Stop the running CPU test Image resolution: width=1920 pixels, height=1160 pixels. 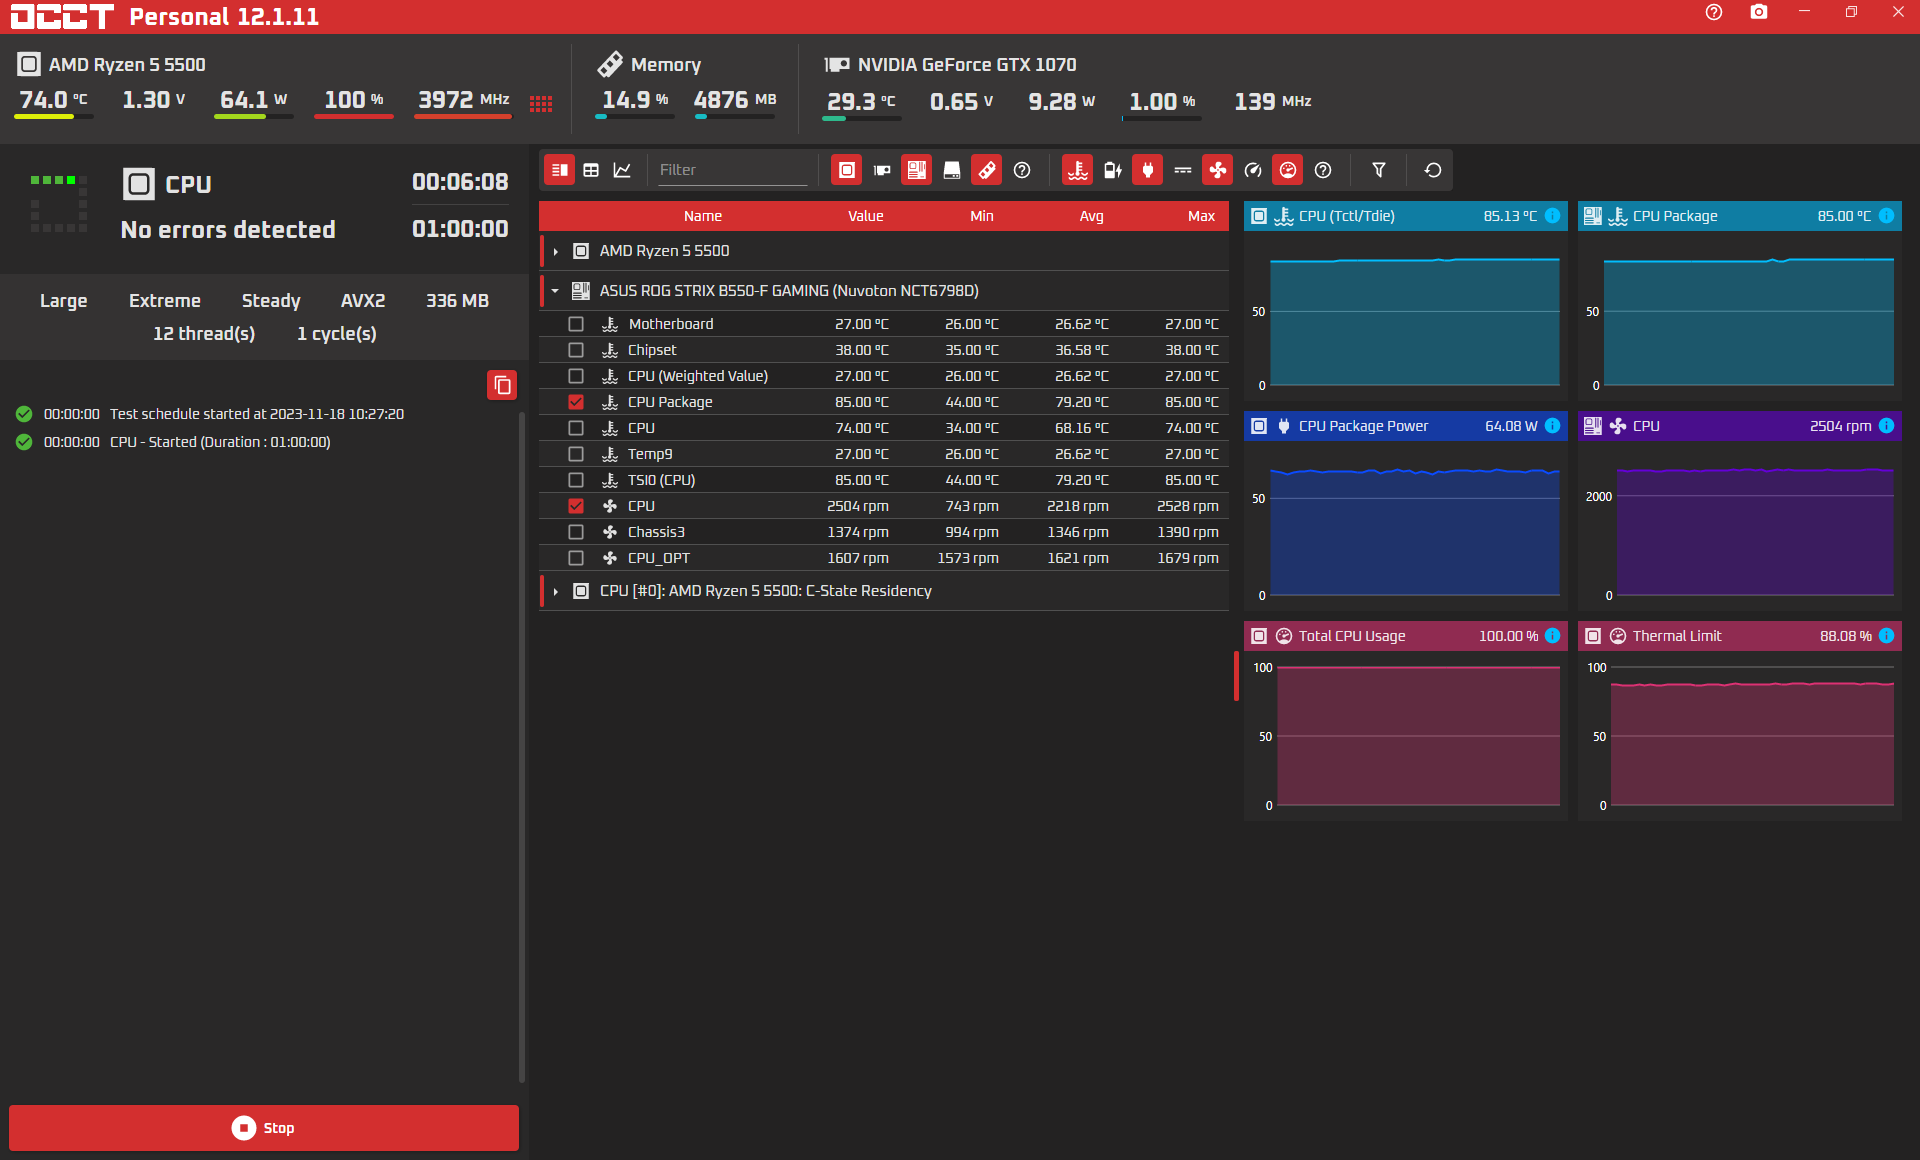264,1128
